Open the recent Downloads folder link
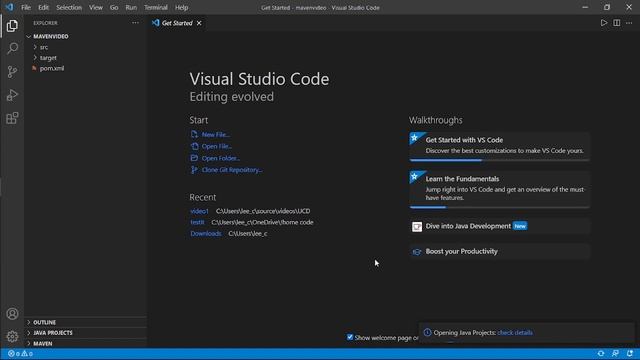 [x=206, y=233]
